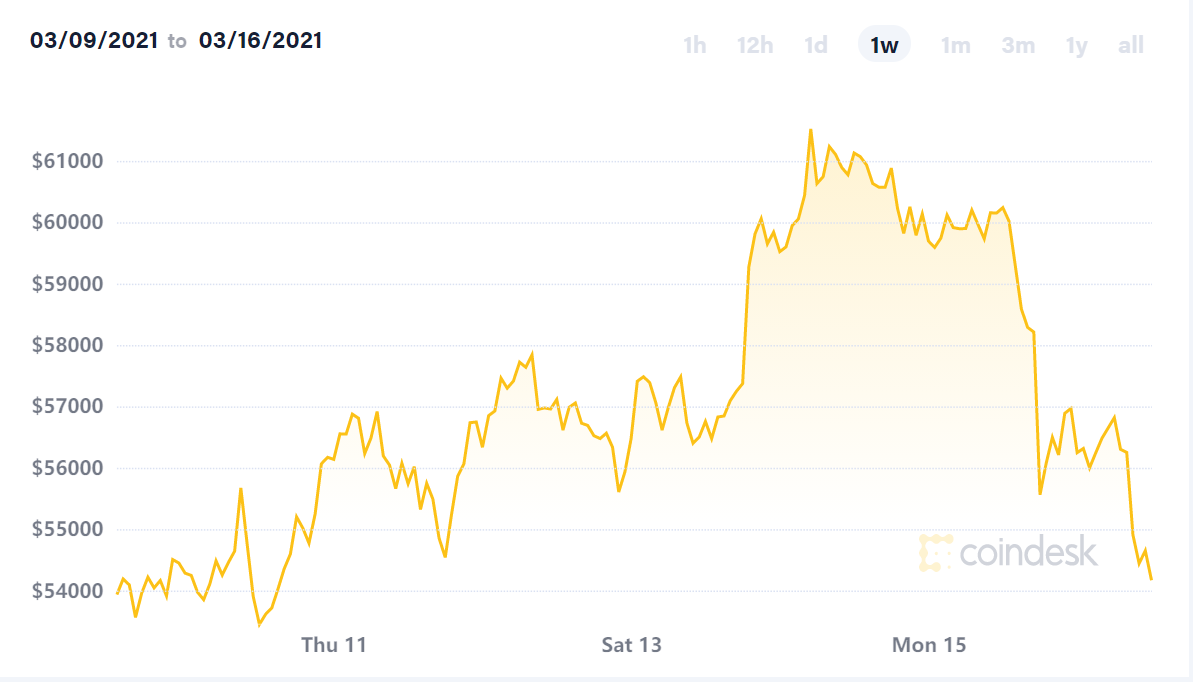Viewport: 1193px width, 682px height.
Task: Select the 1h time range
Action: (x=694, y=45)
